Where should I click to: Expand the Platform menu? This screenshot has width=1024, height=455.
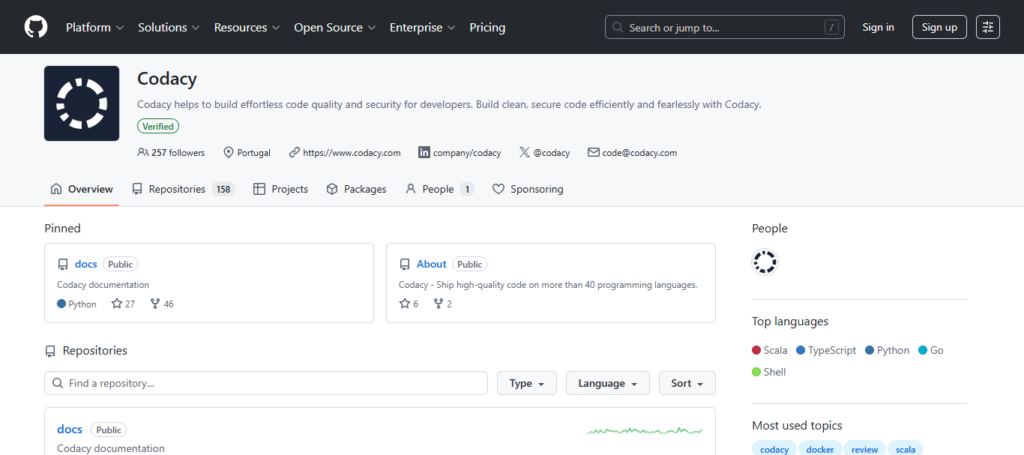pos(95,27)
